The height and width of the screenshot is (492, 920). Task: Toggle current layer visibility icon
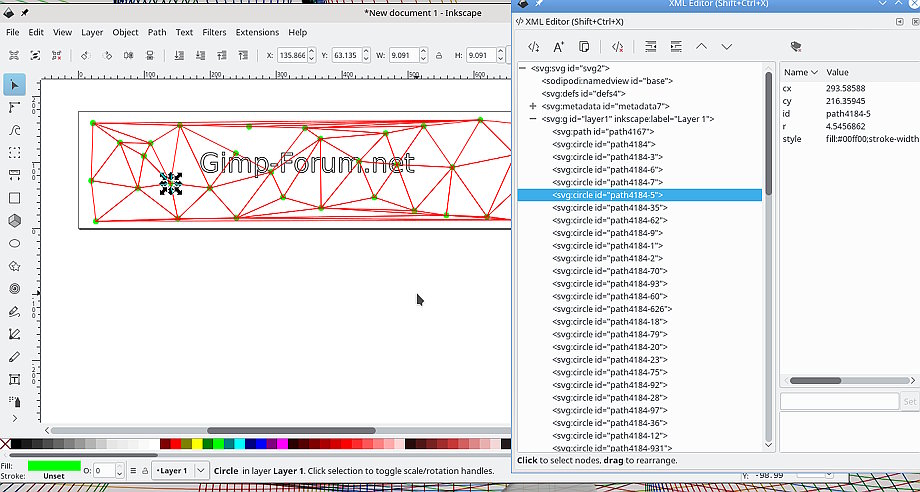pos(133,470)
